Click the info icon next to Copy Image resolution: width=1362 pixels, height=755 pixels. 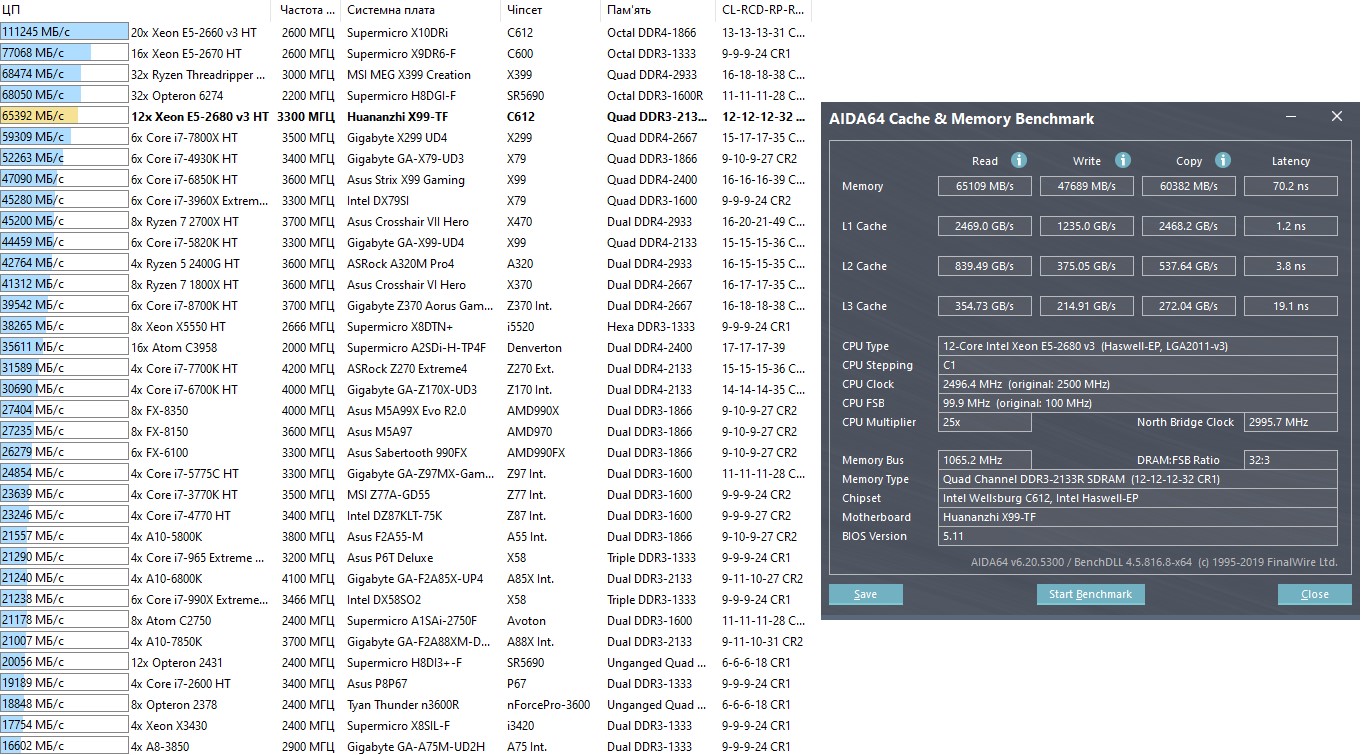click(x=1223, y=160)
